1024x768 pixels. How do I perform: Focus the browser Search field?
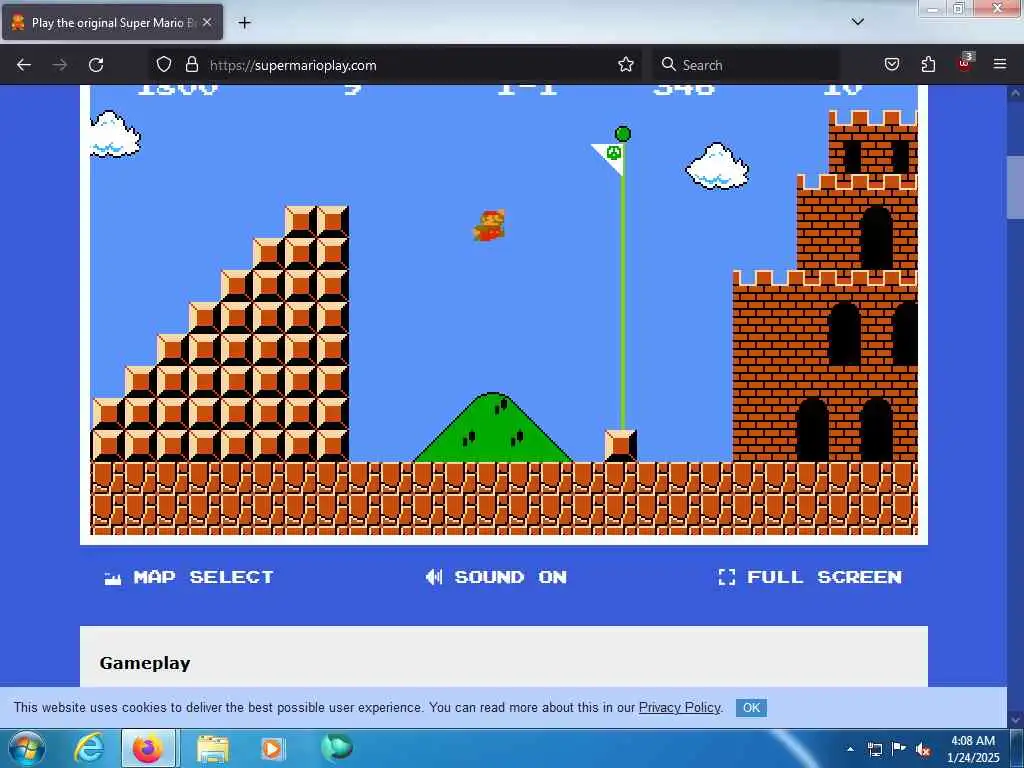coord(746,65)
